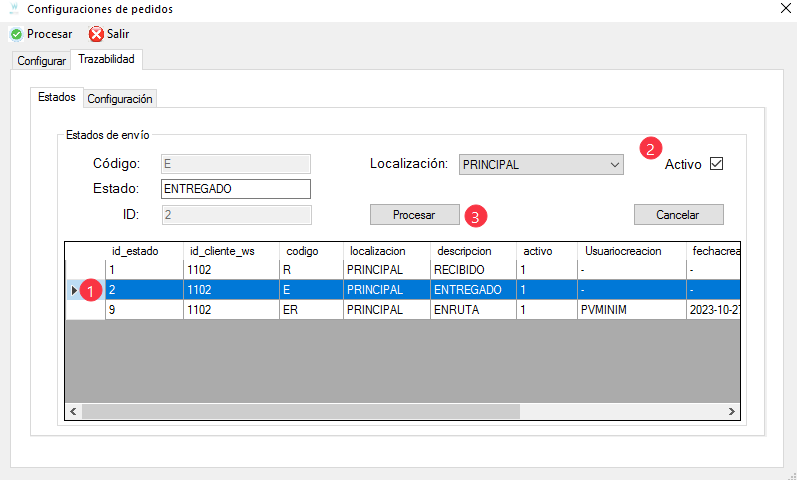Click the app icon in title bar
Image resolution: width=797 pixels, height=480 pixels.
(14, 9)
